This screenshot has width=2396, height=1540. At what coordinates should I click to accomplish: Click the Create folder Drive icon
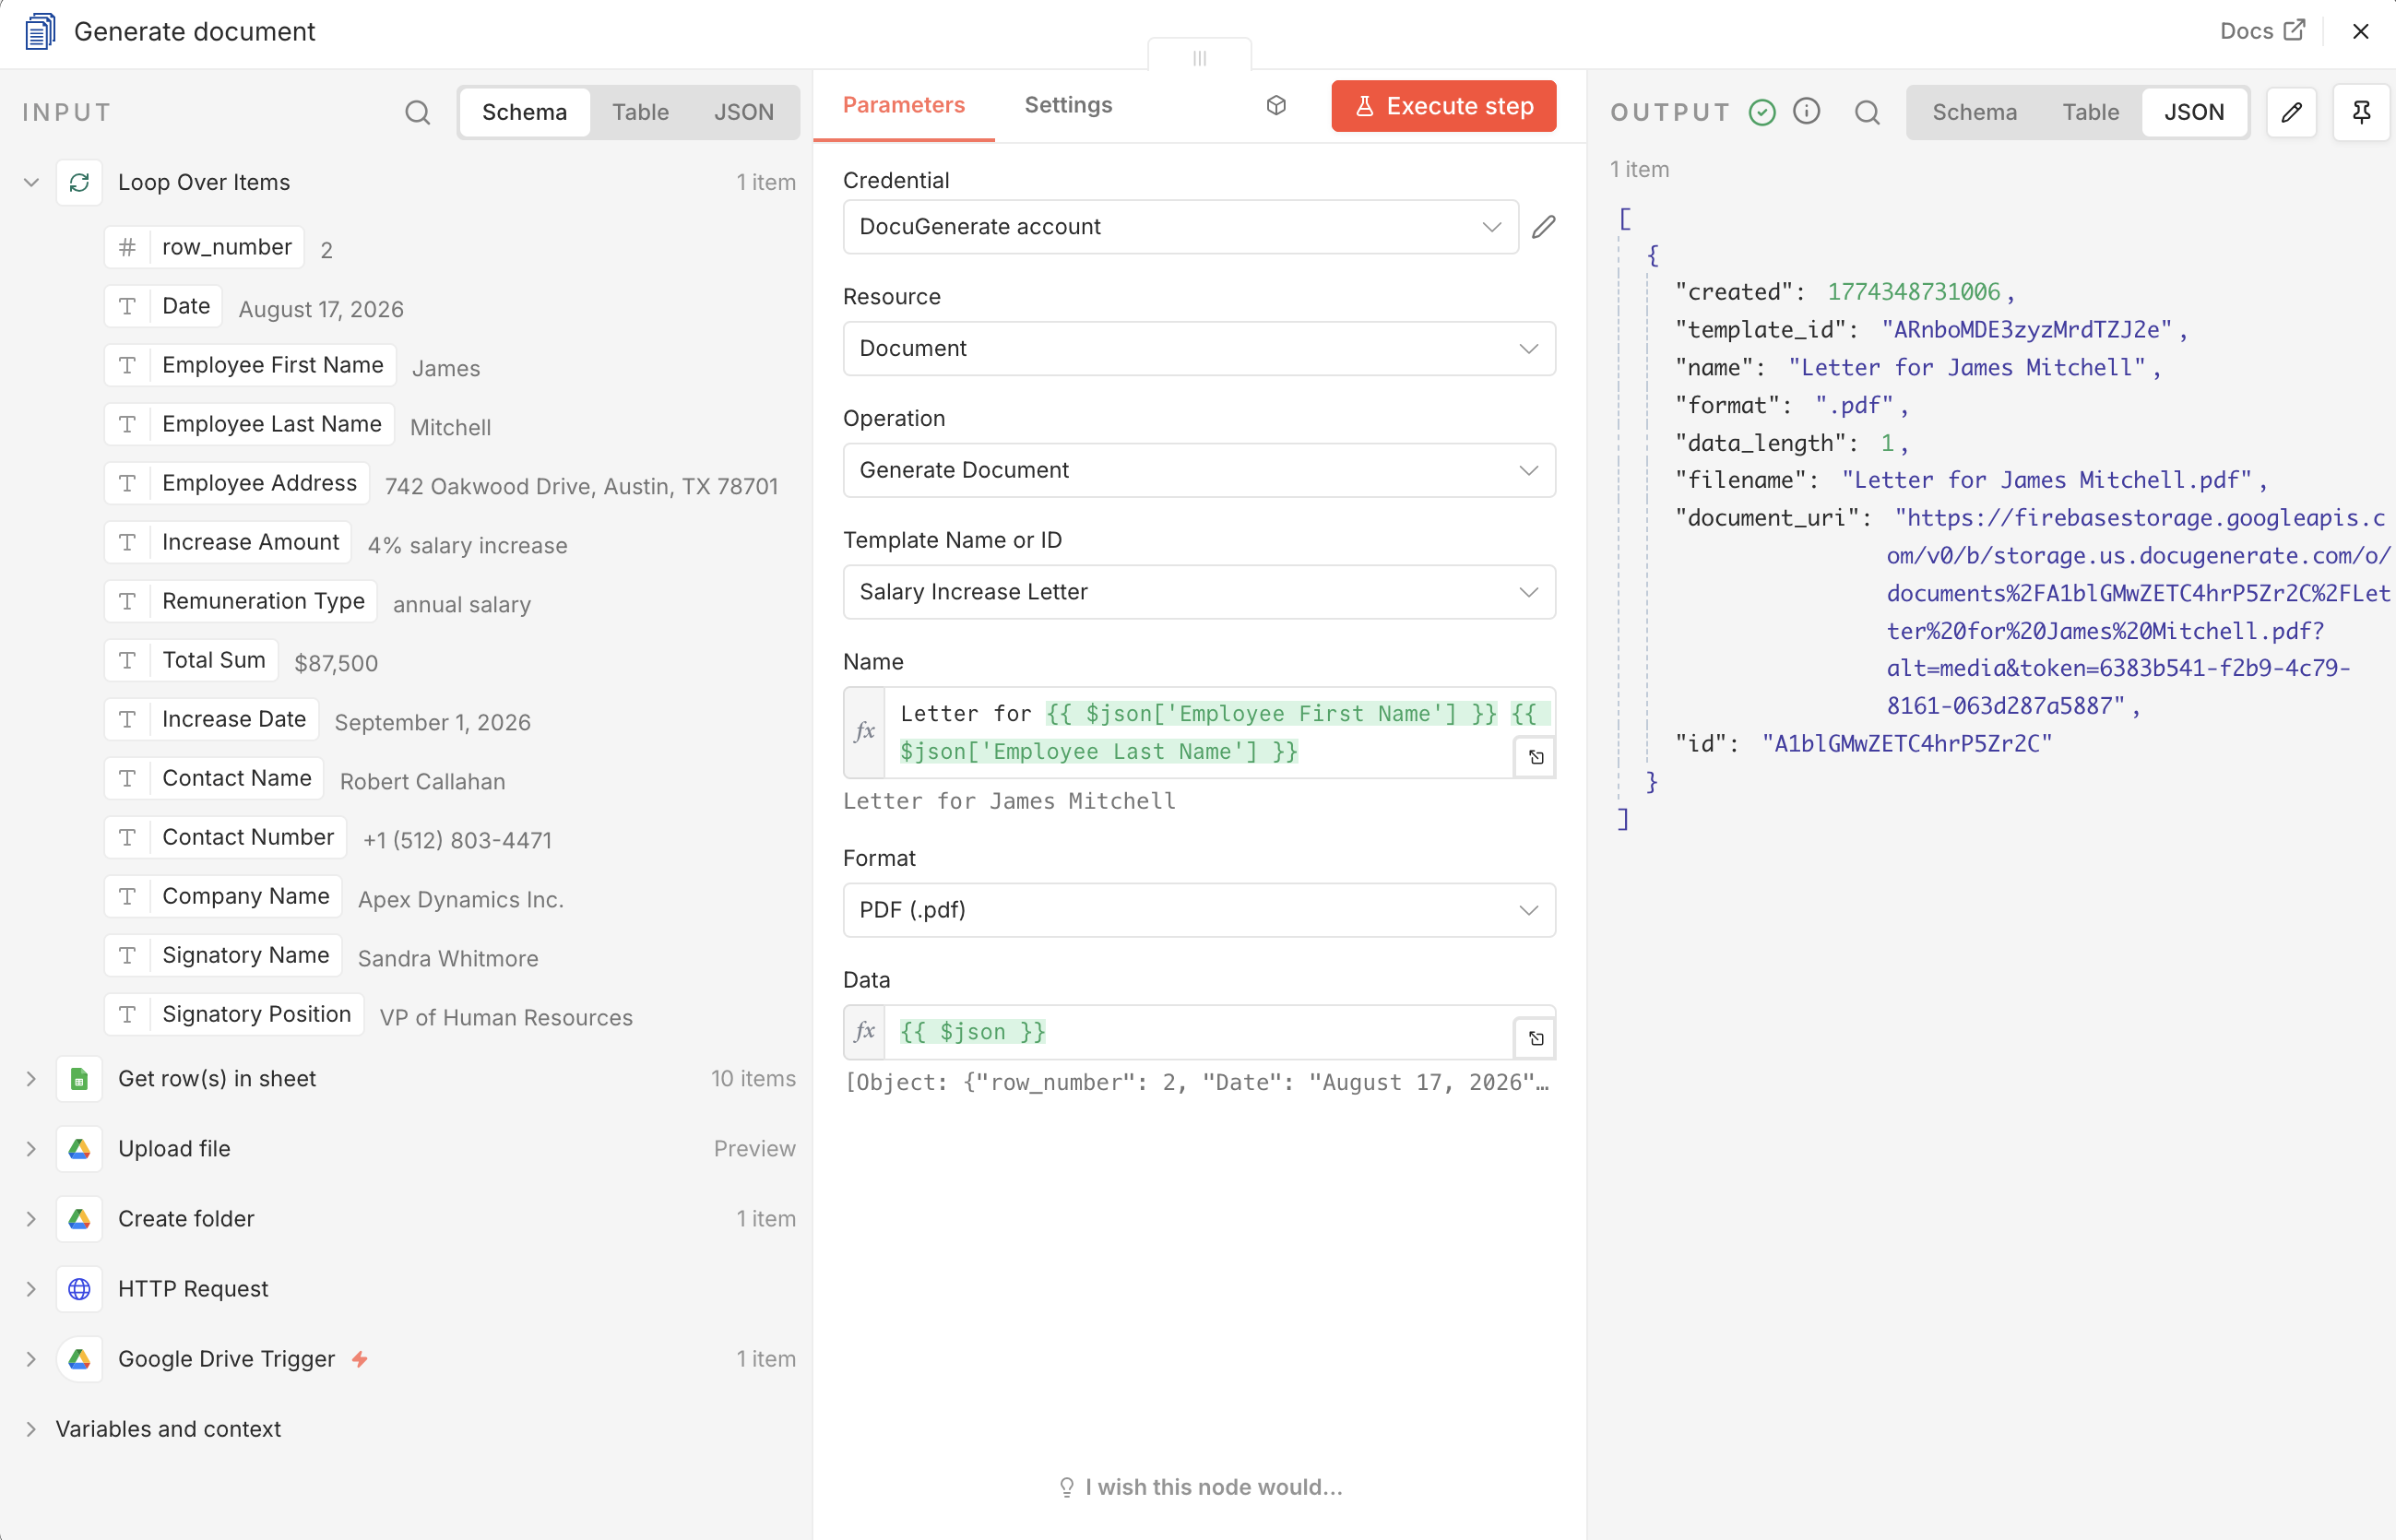(79, 1219)
